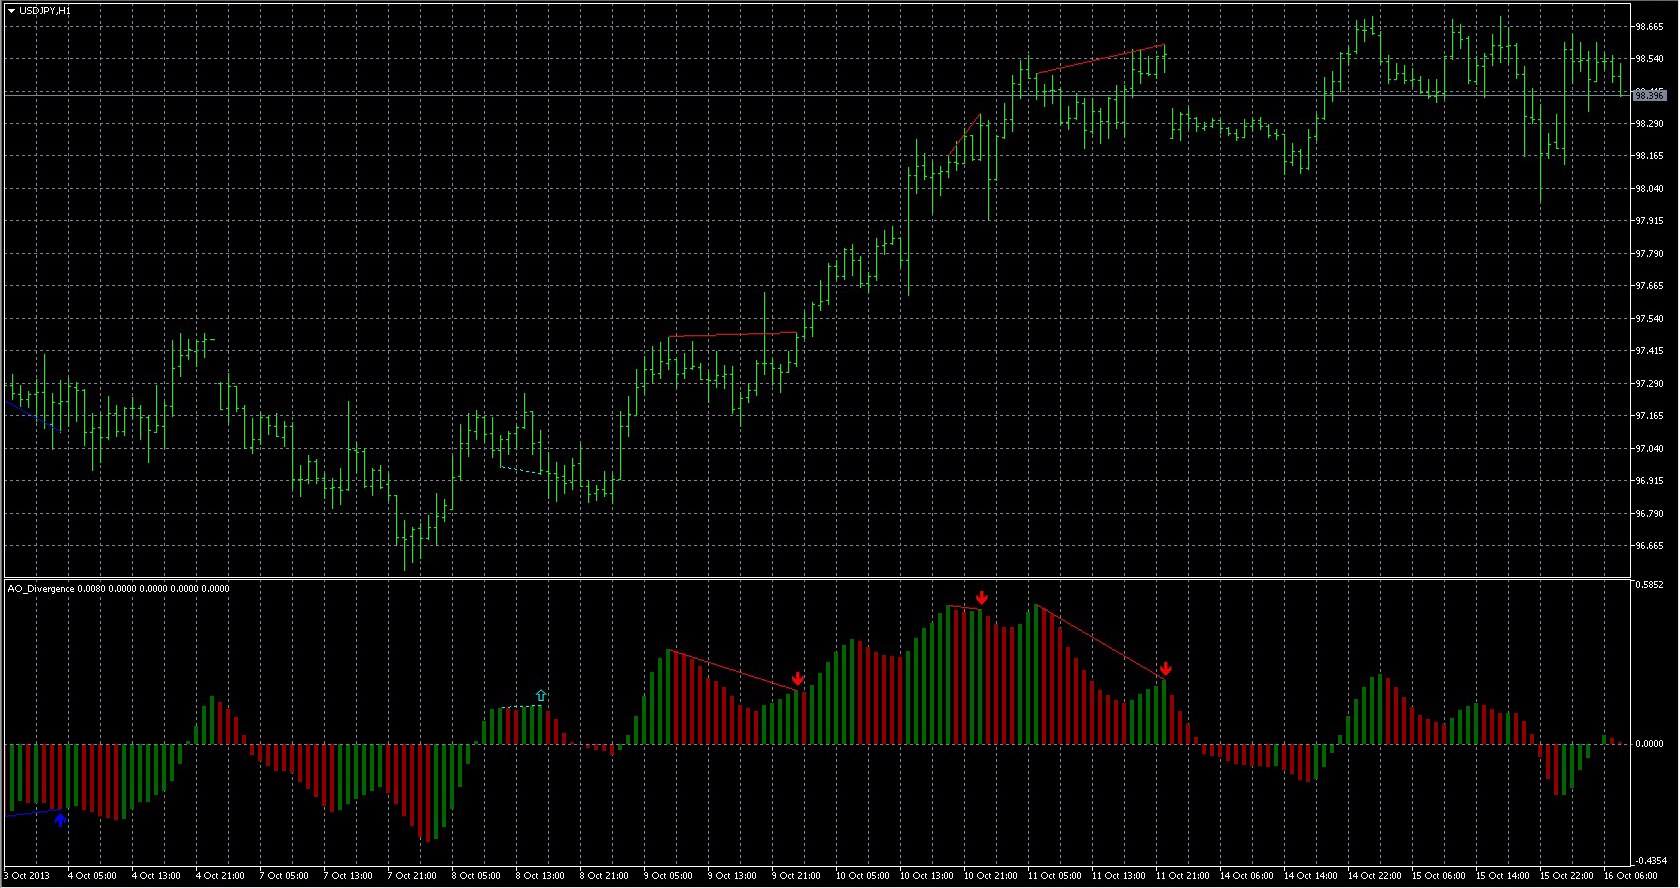The image size is (1680, 888).
Task: Click the 10 Oct 21:00 time label
Action: (x=991, y=876)
